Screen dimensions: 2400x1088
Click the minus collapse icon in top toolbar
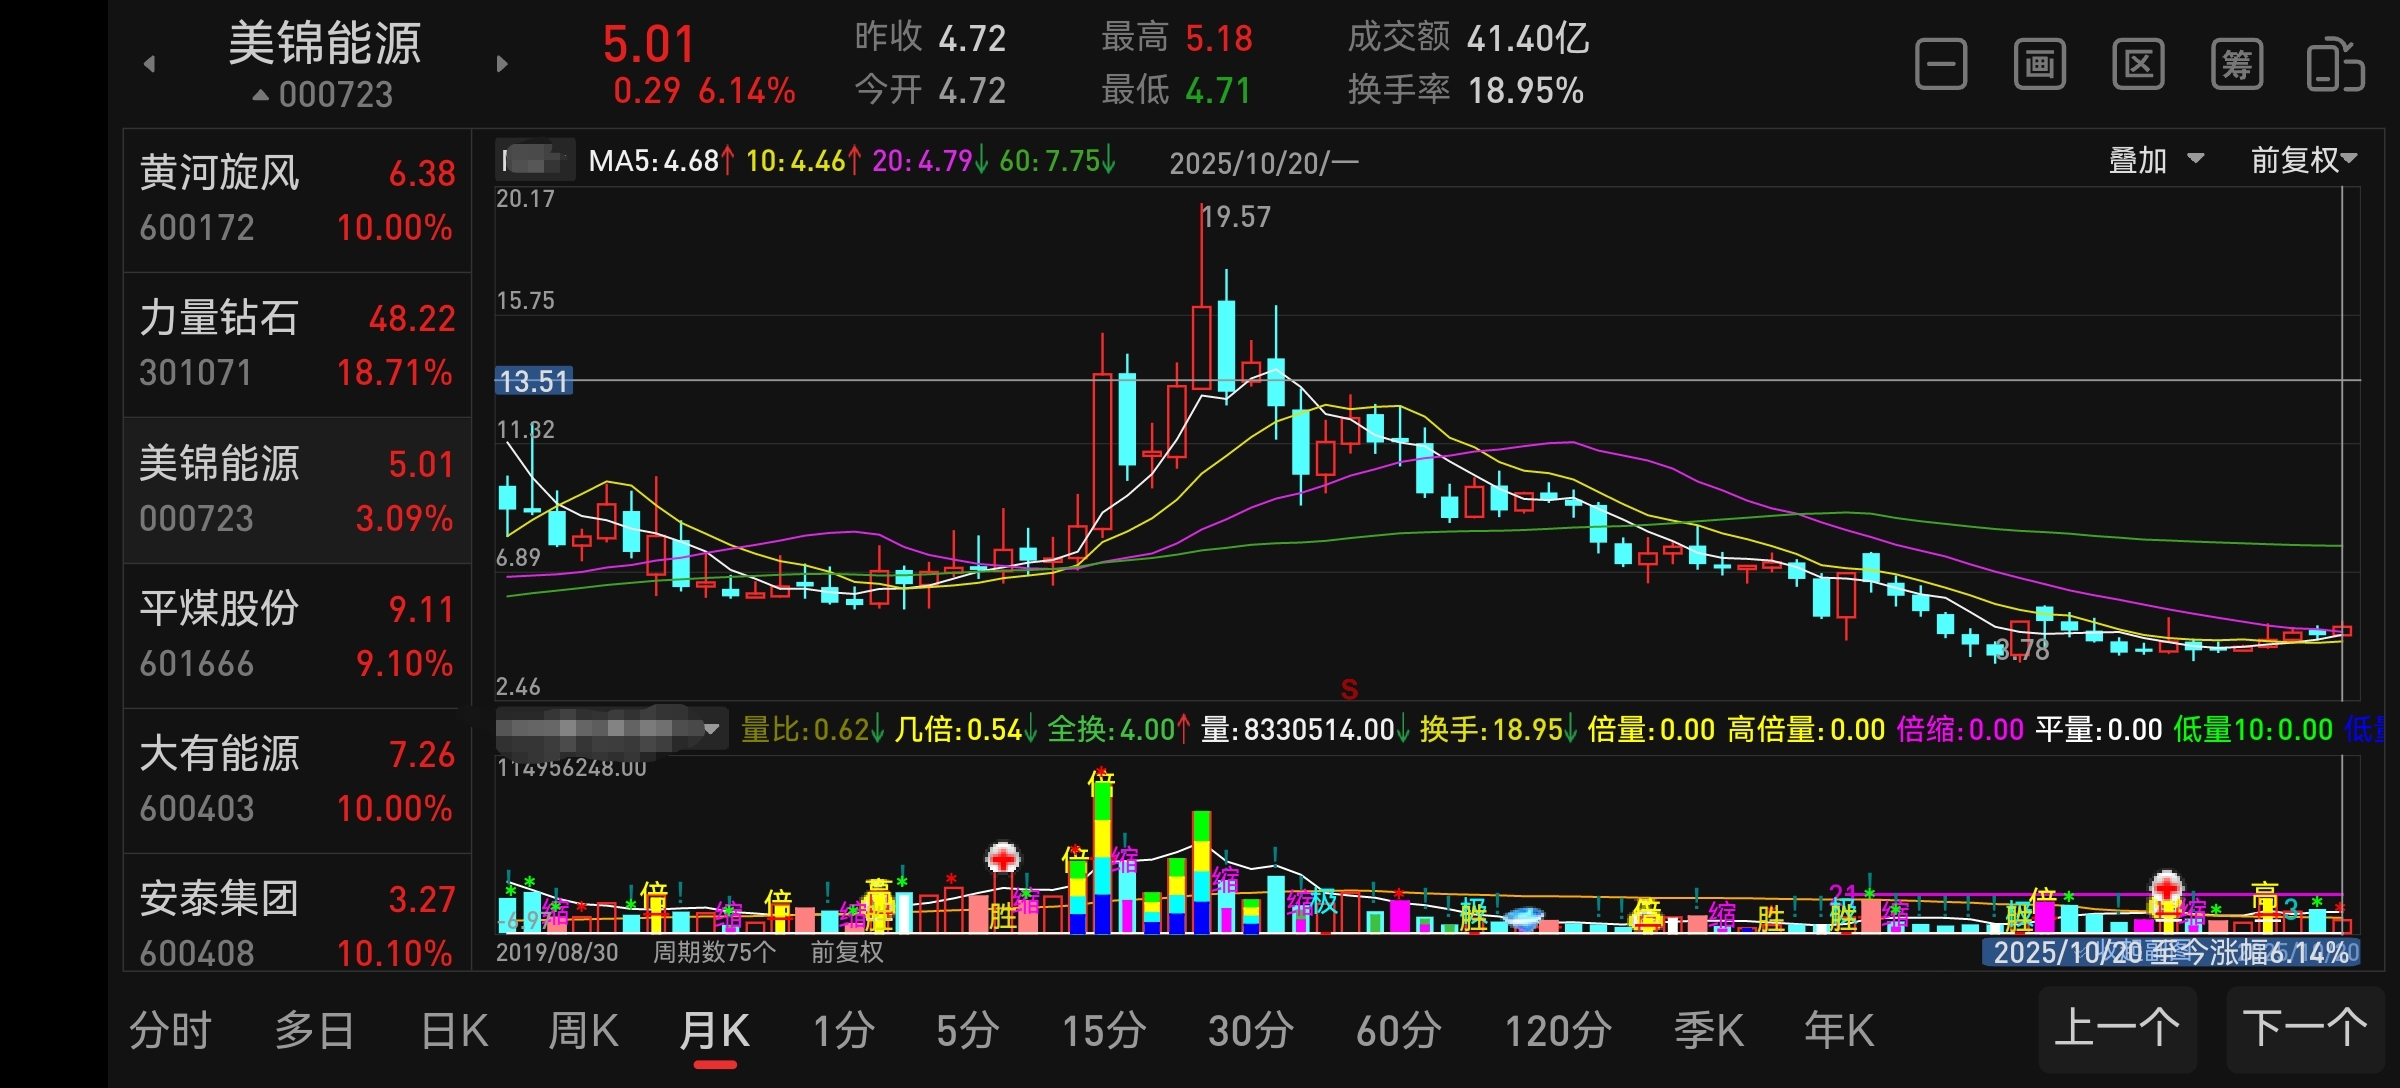click(1941, 65)
